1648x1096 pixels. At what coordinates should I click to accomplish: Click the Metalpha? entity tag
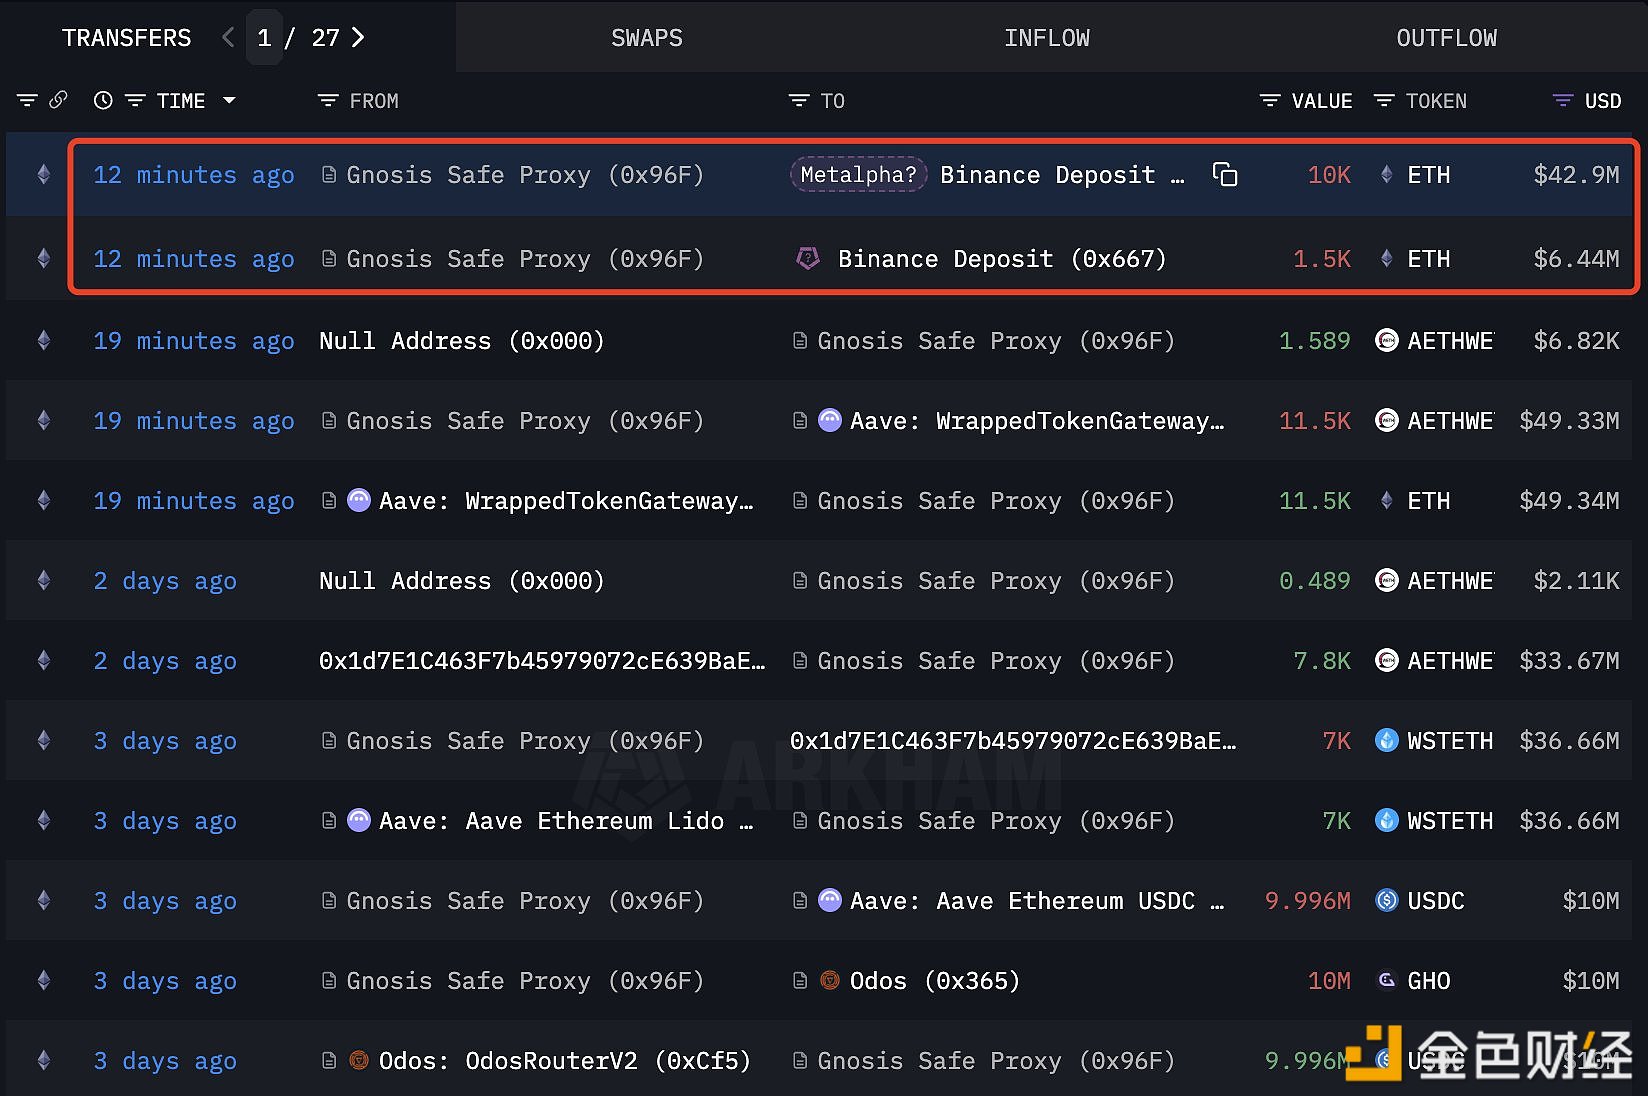tap(858, 175)
